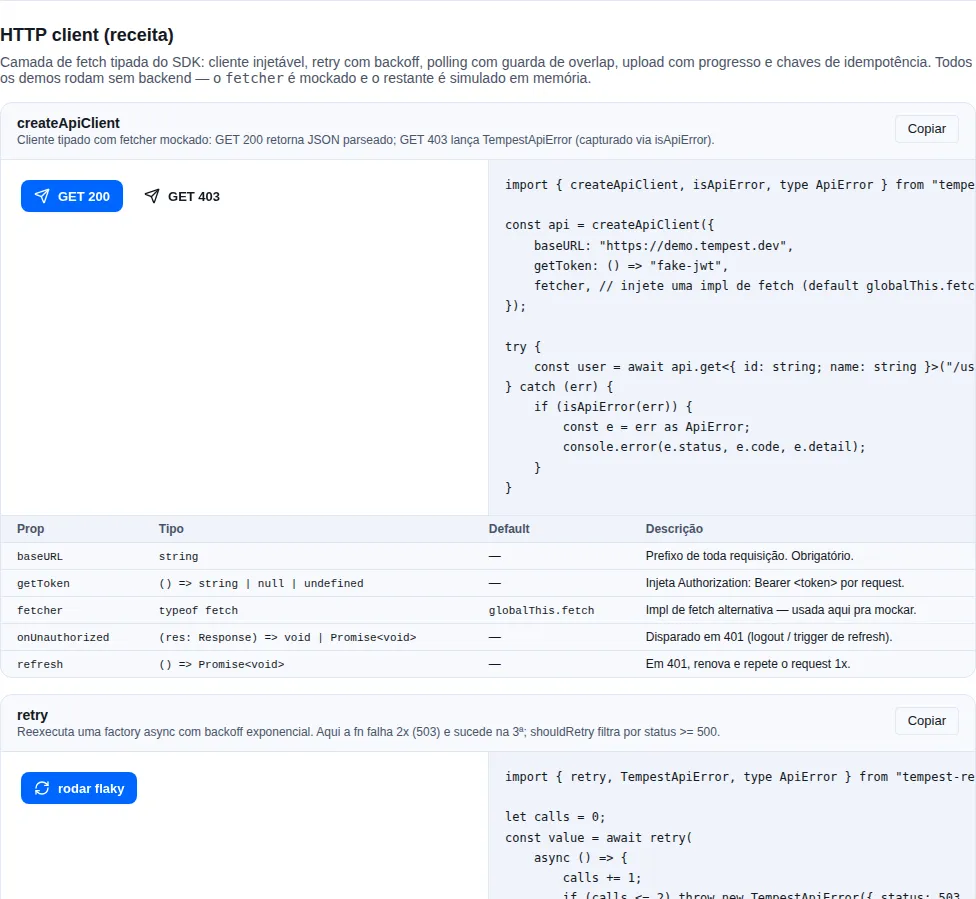This screenshot has height=899, width=976.
Task: Click 'Em 401, renova e repete' description
Action: pyautogui.click(x=748, y=664)
